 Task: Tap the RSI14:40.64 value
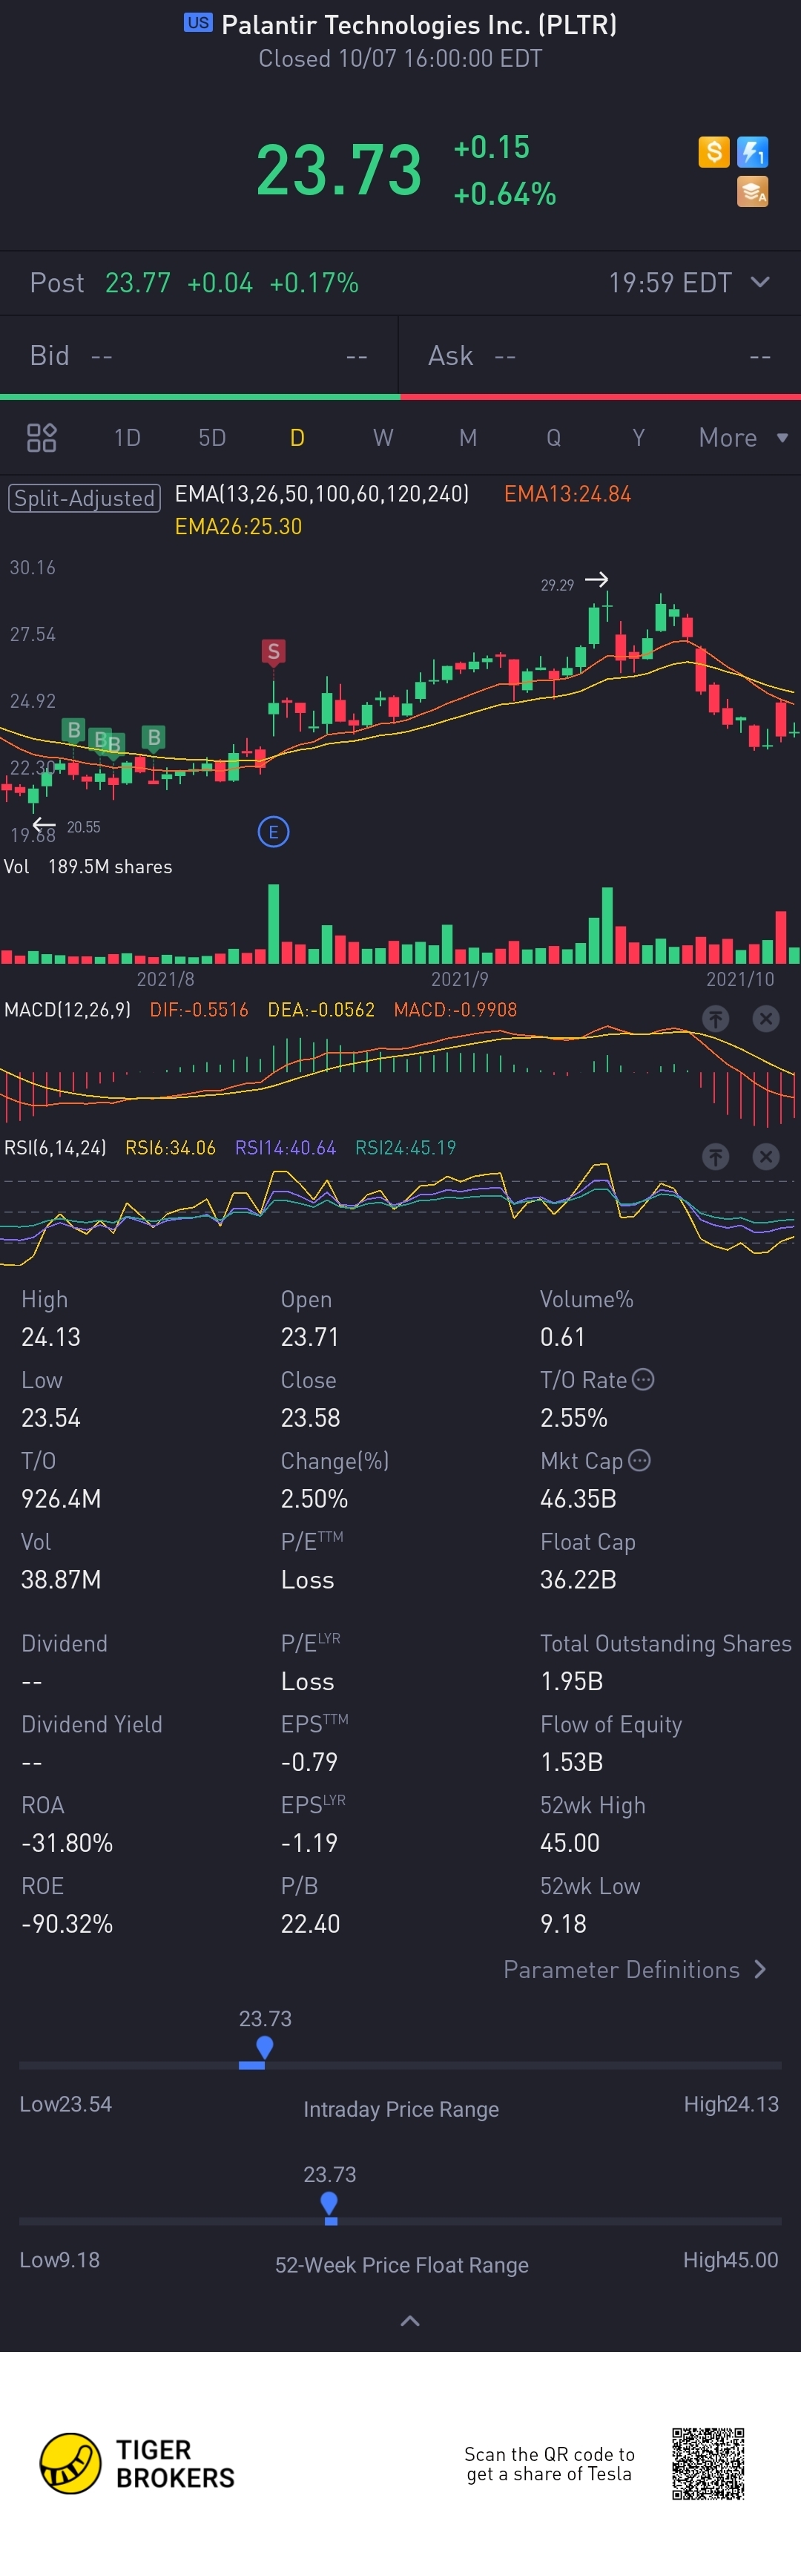coord(285,1148)
